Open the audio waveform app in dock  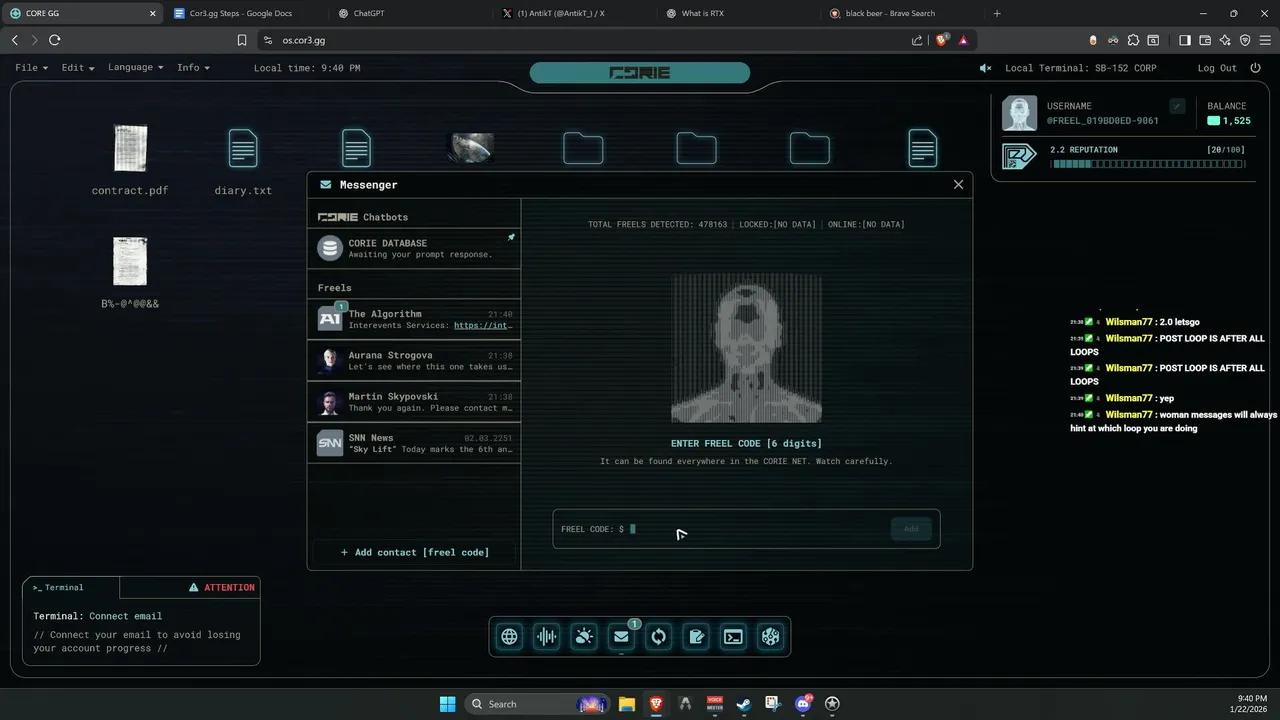pyautogui.click(x=547, y=637)
